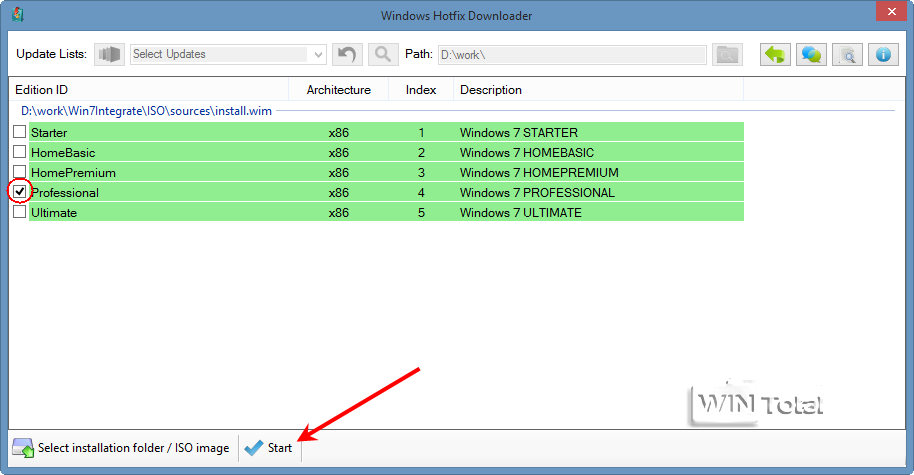Click Select installation folder / ISO image
The image size is (914, 475).
pyautogui.click(x=121, y=448)
